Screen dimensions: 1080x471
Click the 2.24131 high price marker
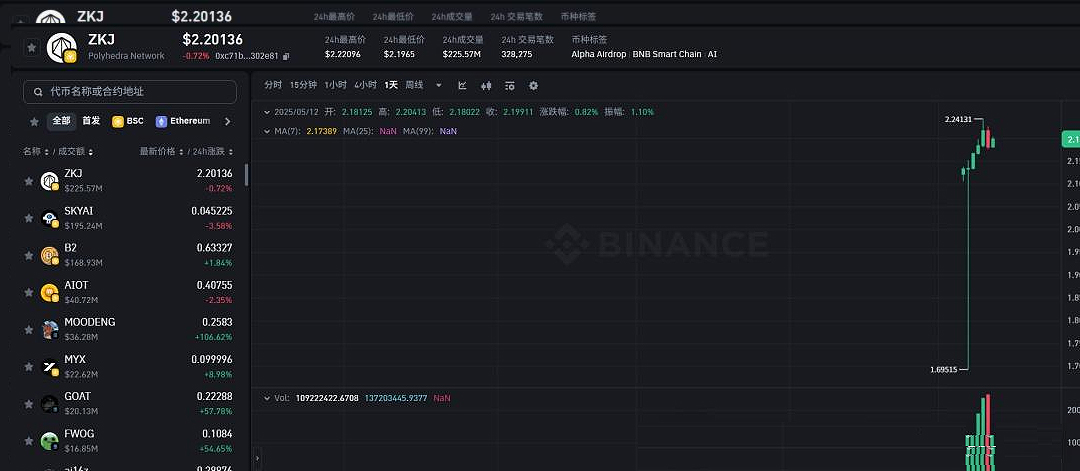(x=958, y=119)
